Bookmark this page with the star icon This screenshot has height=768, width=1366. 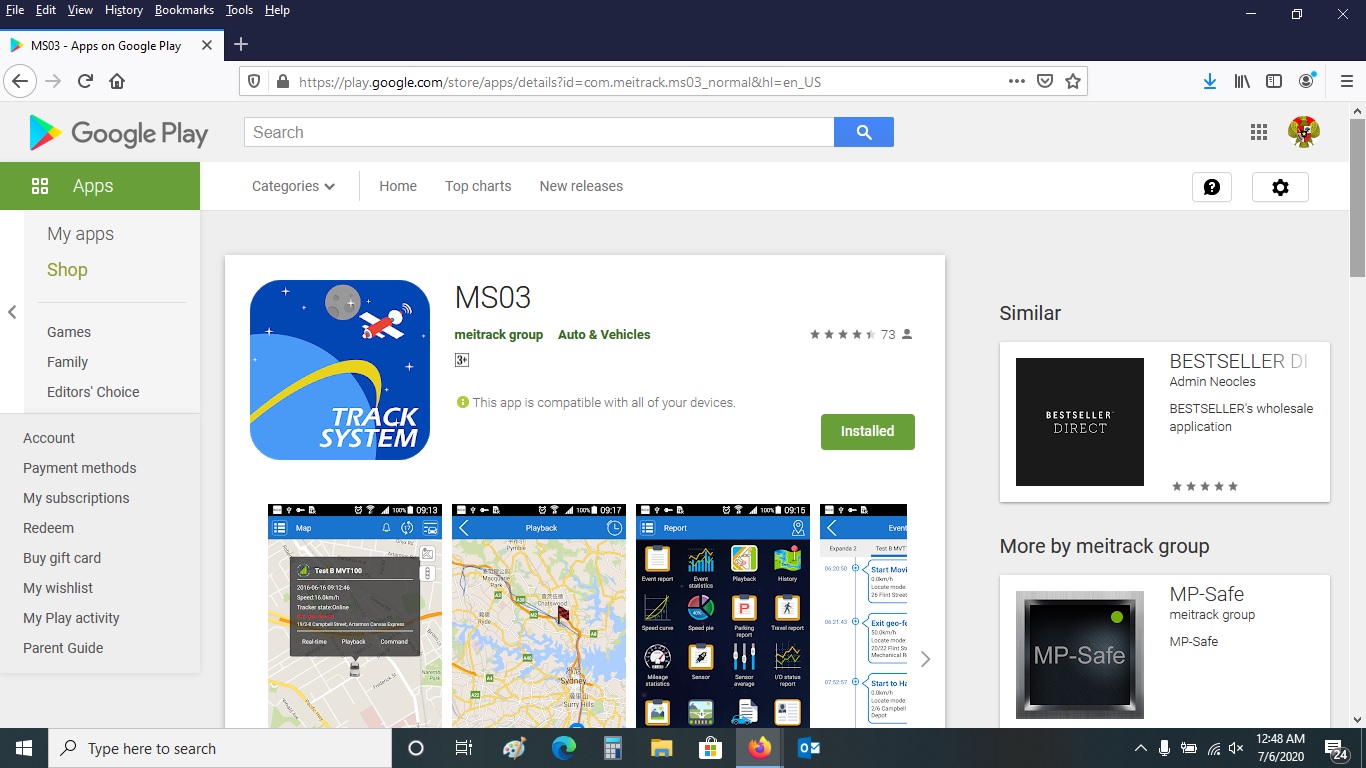click(x=1073, y=81)
